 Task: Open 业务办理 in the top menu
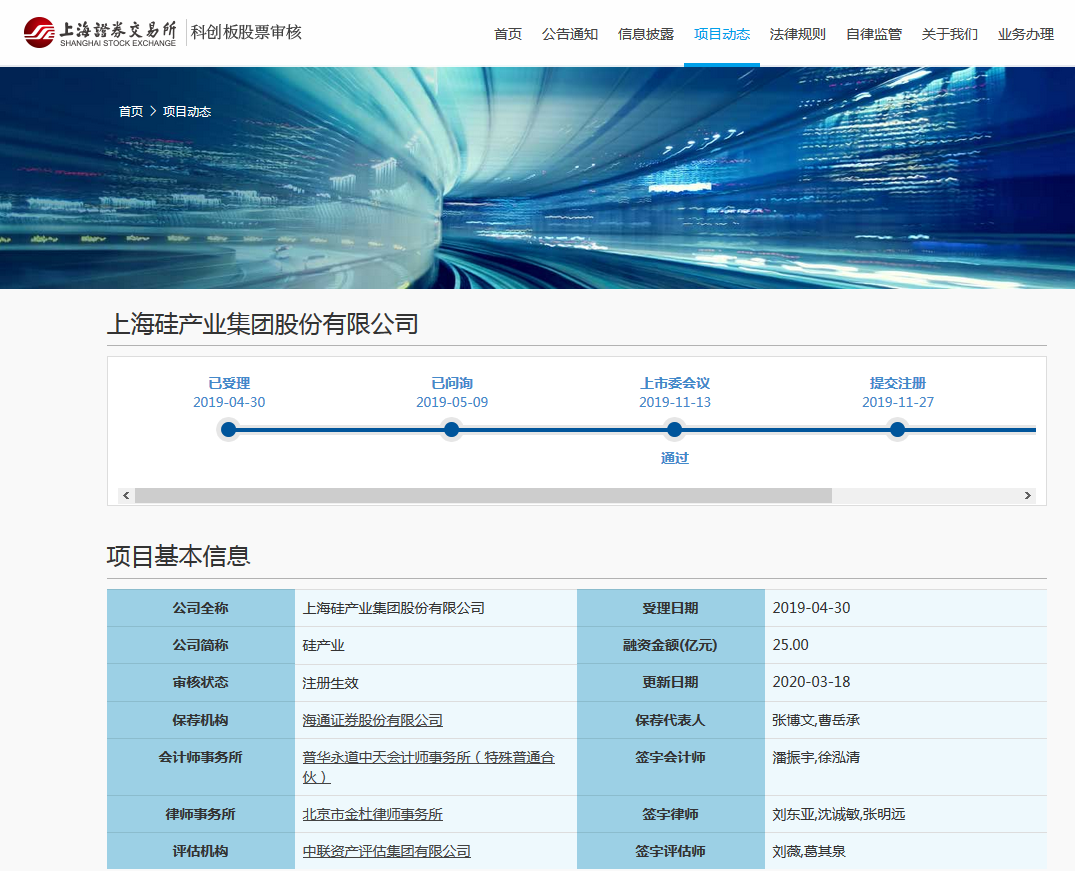pyautogui.click(x=1026, y=34)
